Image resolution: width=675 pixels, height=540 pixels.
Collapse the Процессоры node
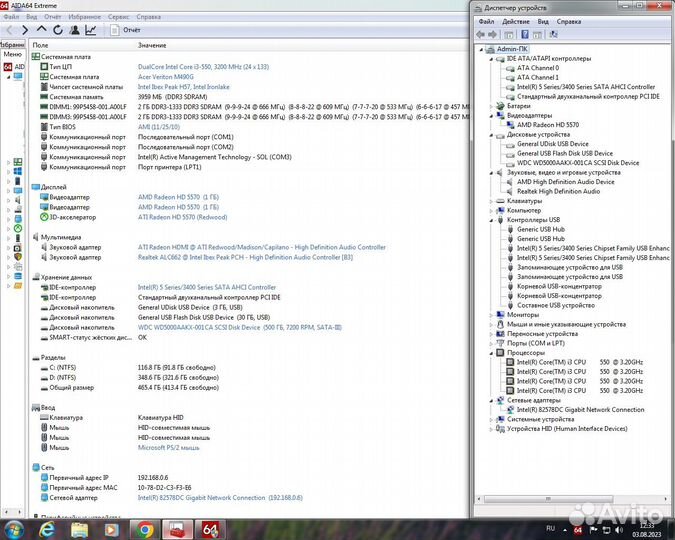(x=491, y=353)
